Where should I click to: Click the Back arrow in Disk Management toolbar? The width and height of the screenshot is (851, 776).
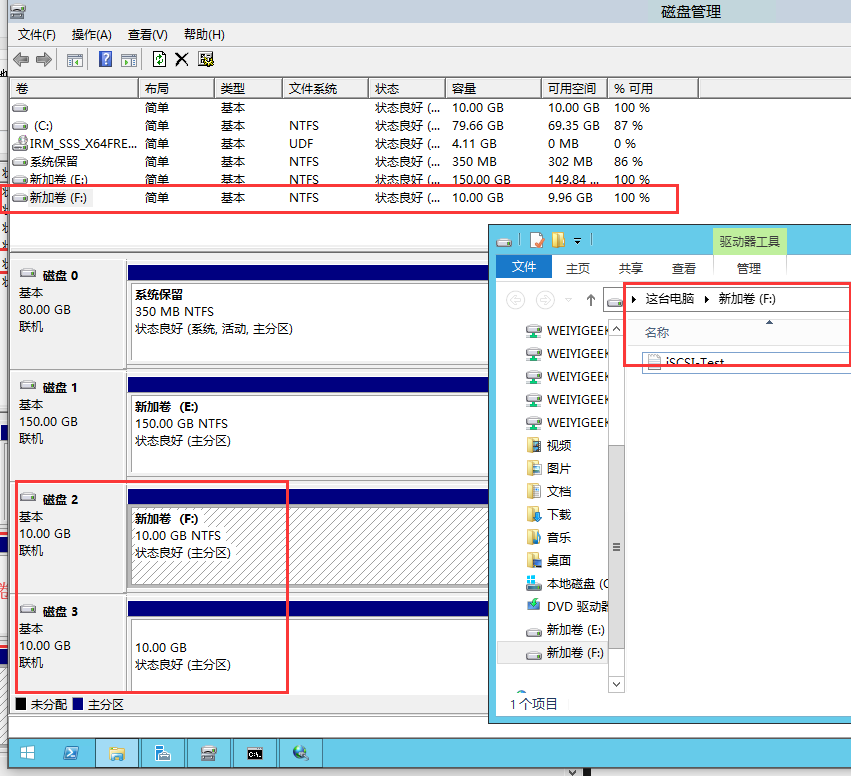[21, 59]
